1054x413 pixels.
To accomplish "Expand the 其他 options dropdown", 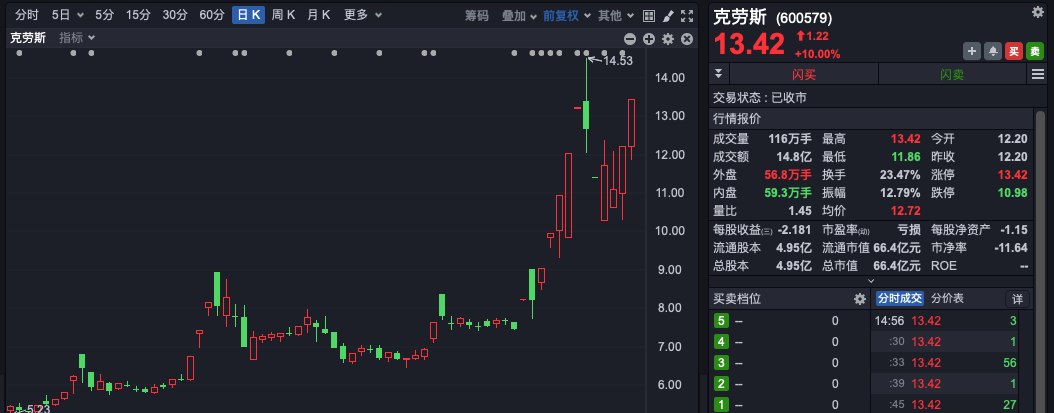I will [x=616, y=15].
